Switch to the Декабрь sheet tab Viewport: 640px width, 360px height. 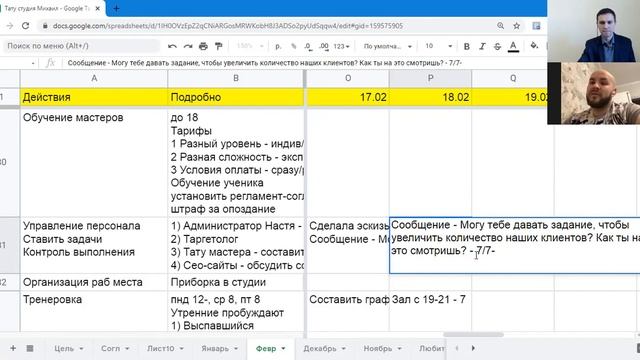pyautogui.click(x=320, y=349)
